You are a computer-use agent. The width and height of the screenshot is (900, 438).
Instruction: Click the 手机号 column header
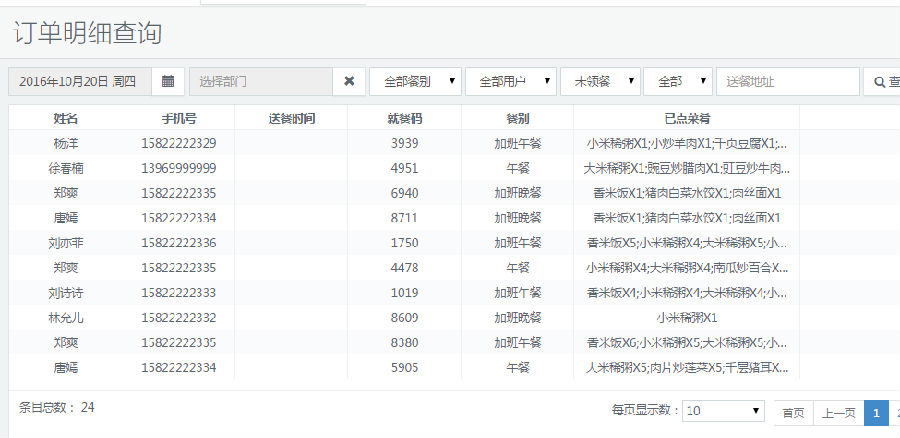[x=178, y=118]
